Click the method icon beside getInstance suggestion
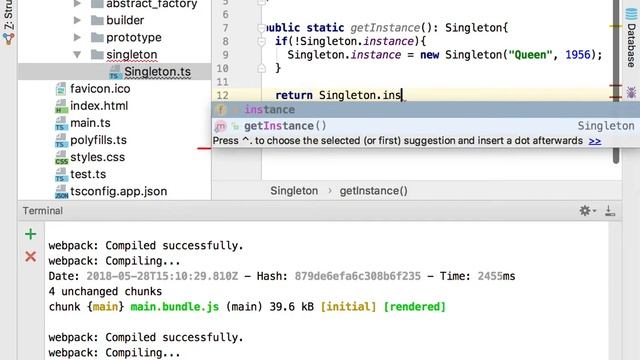Image resolution: width=640 pixels, height=360 pixels. point(220,127)
